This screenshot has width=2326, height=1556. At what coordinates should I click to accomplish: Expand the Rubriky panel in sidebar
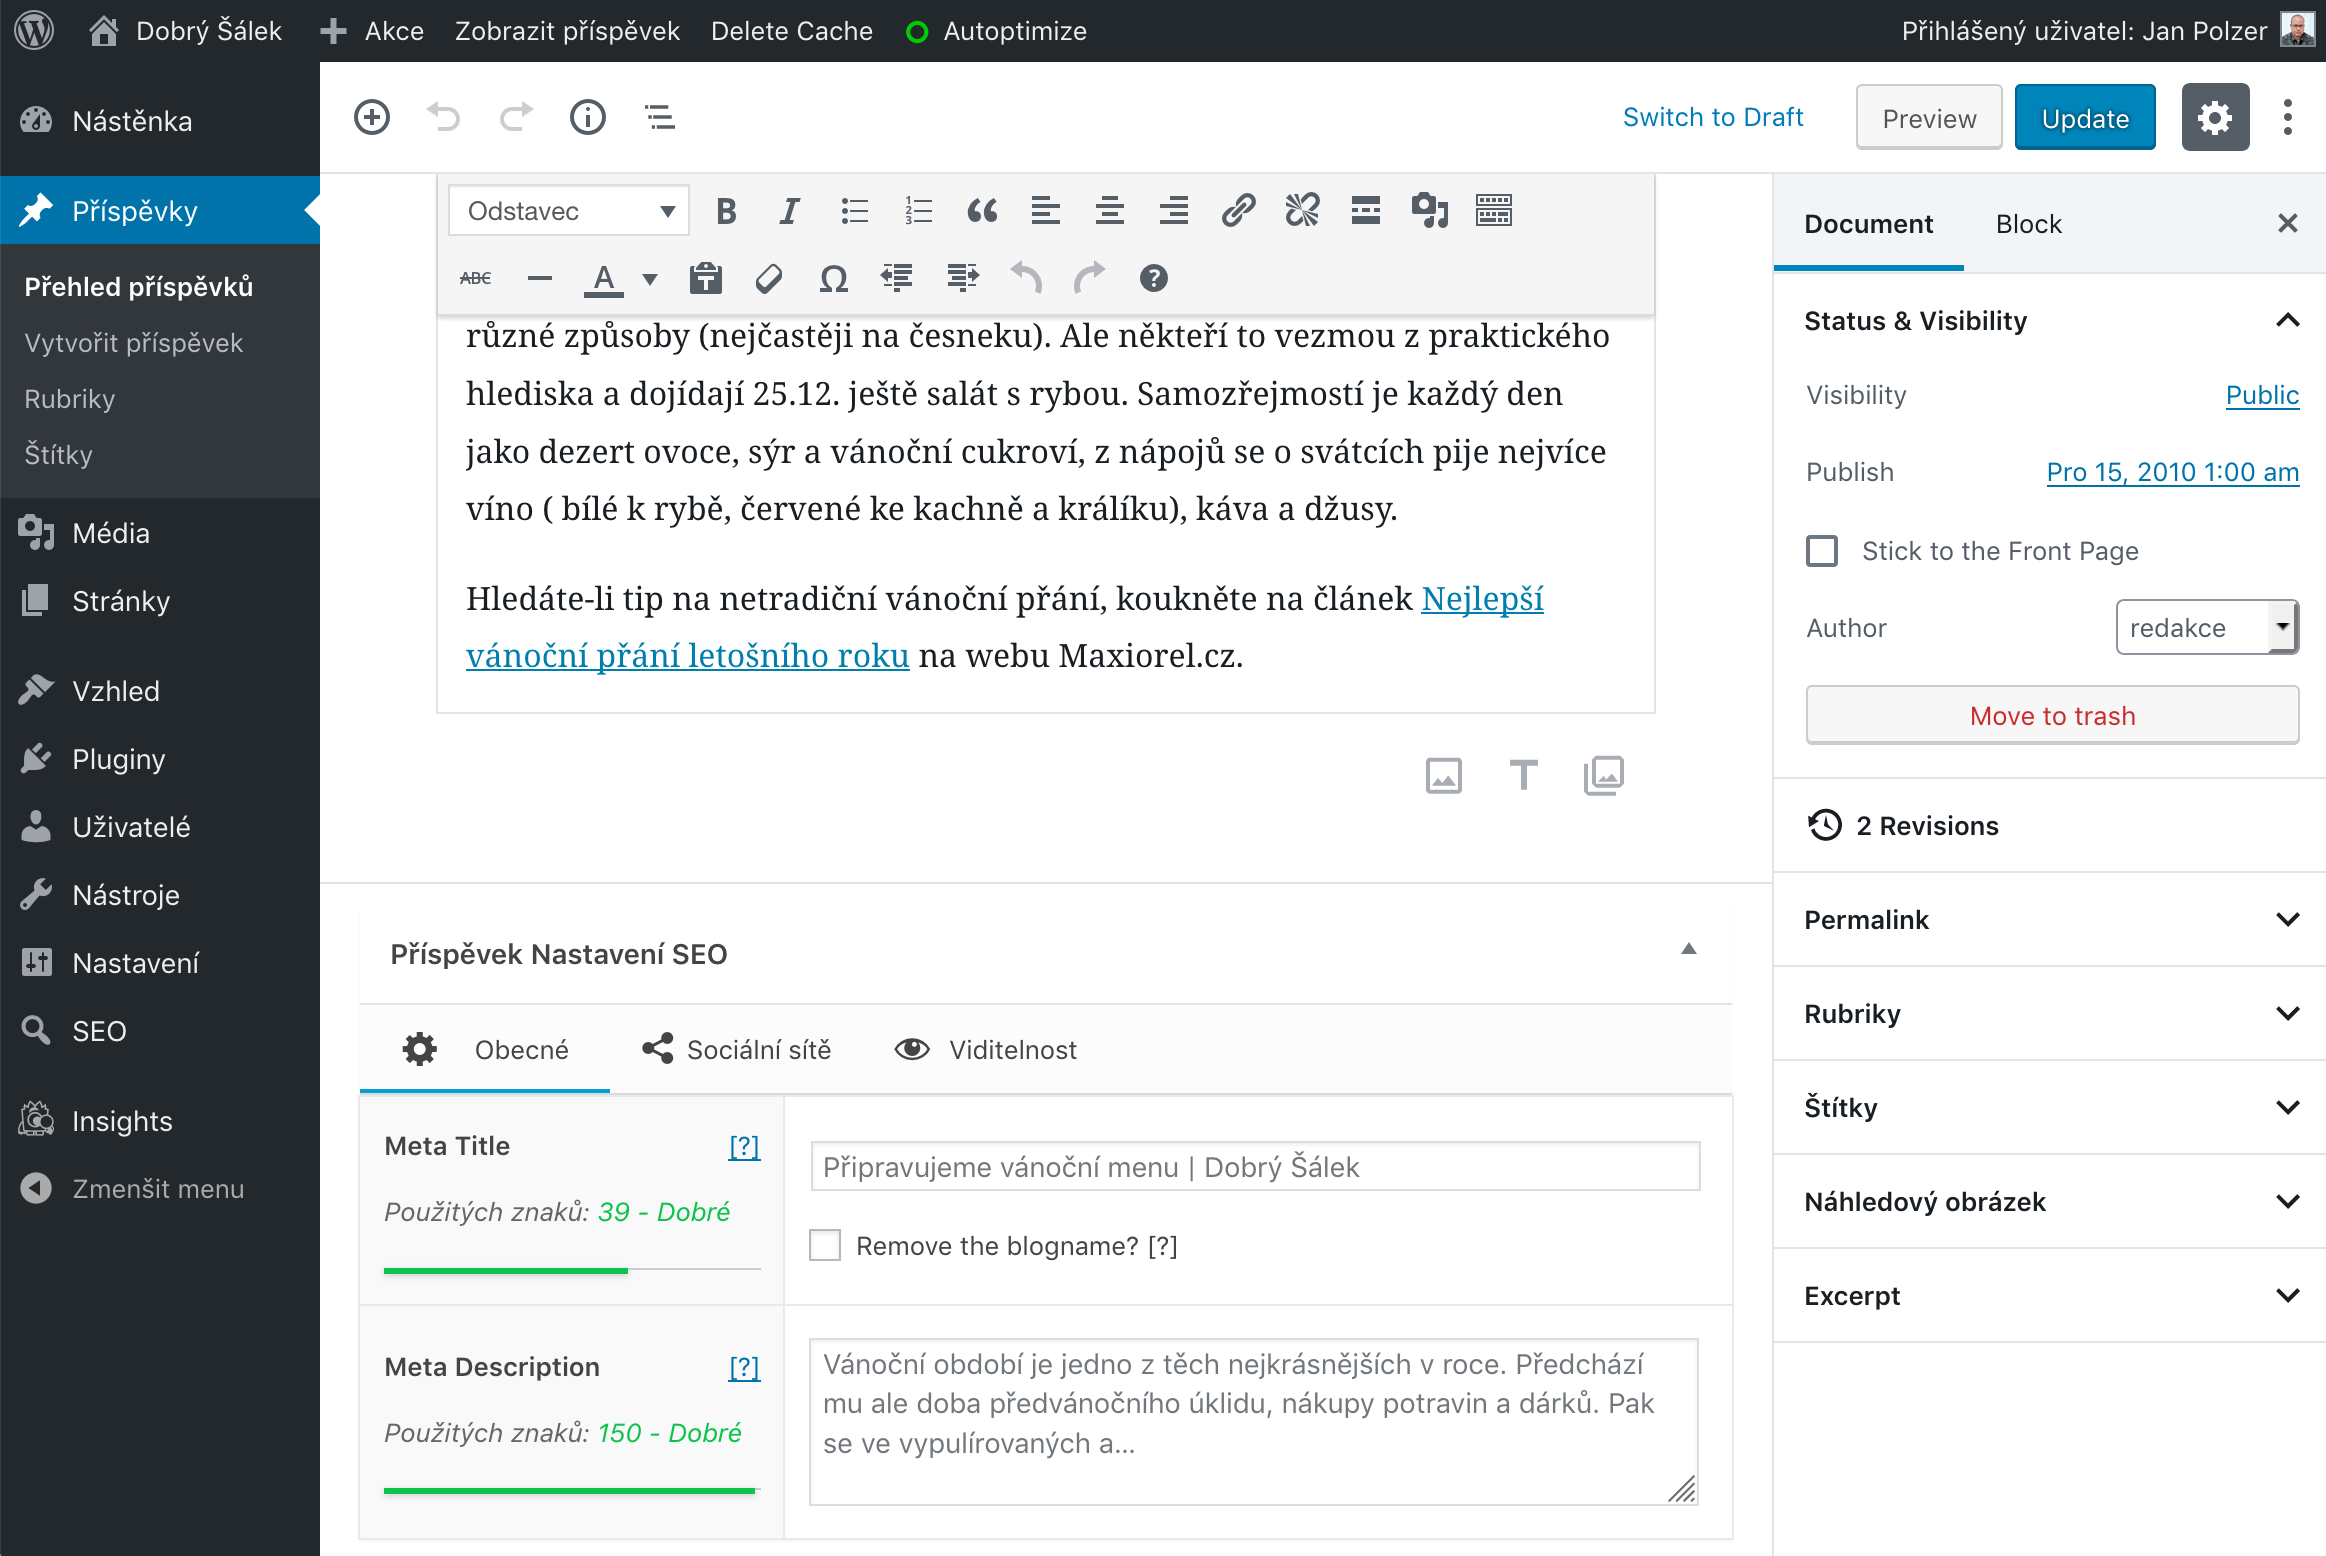(2052, 1014)
